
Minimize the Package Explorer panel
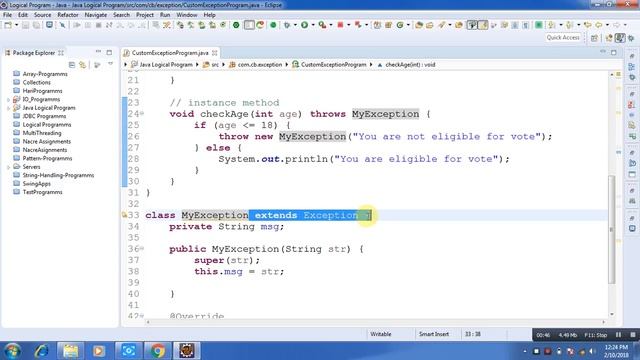click(98, 52)
